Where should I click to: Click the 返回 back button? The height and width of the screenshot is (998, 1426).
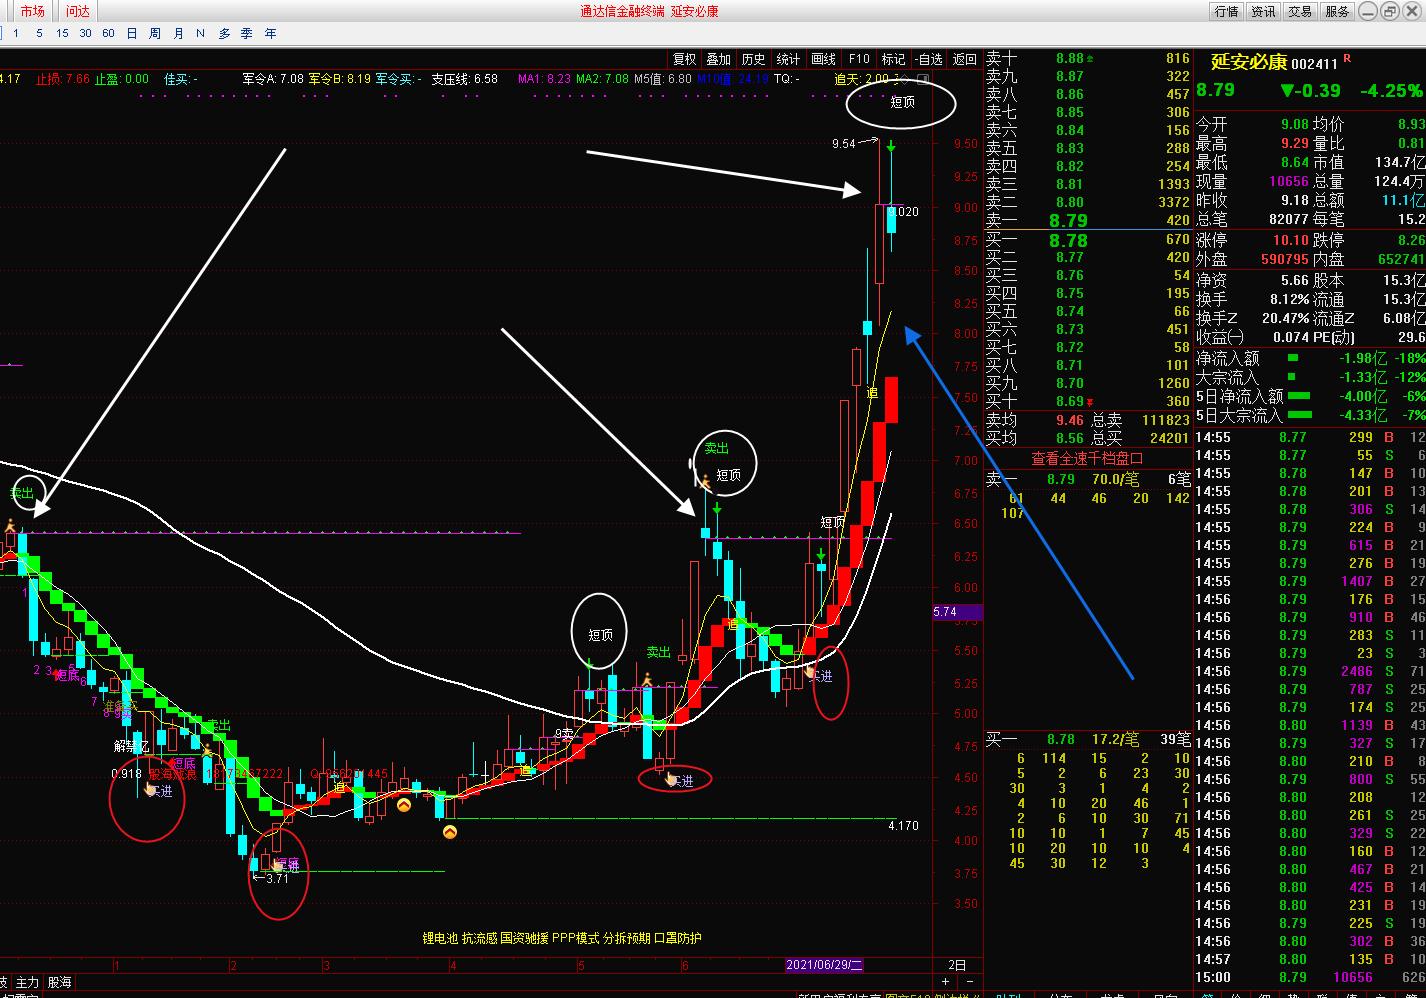pyautogui.click(x=964, y=59)
